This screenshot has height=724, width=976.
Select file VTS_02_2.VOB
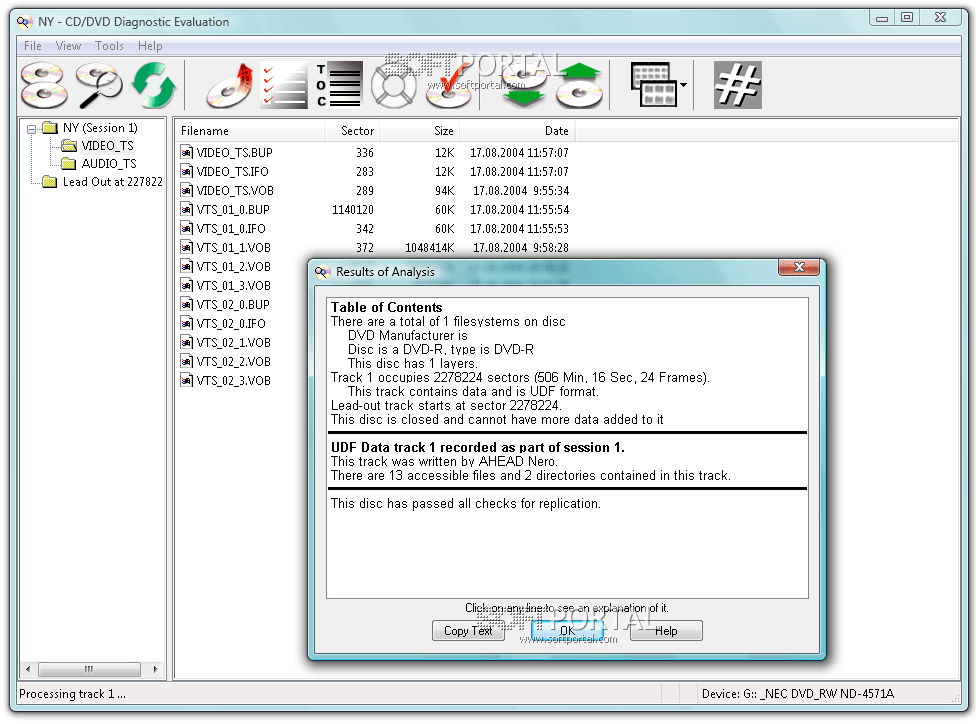coord(233,361)
